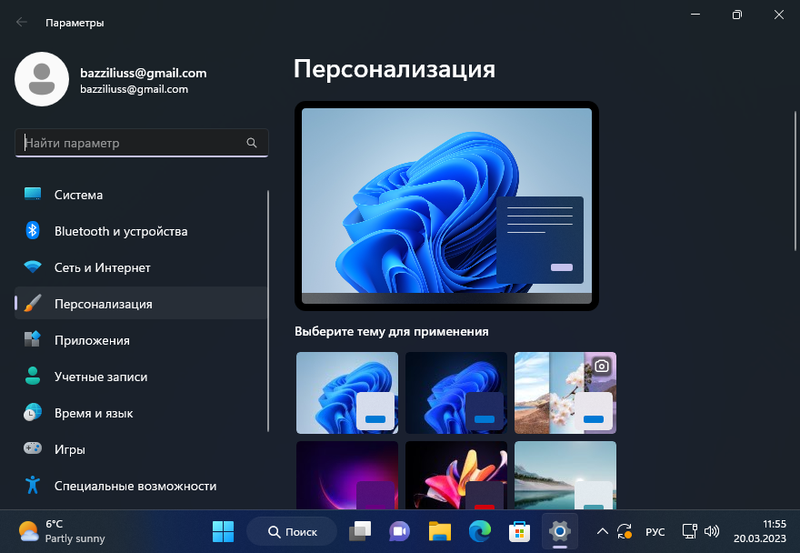
Task: Apply the light Windows bloom theme
Action: coord(347,392)
